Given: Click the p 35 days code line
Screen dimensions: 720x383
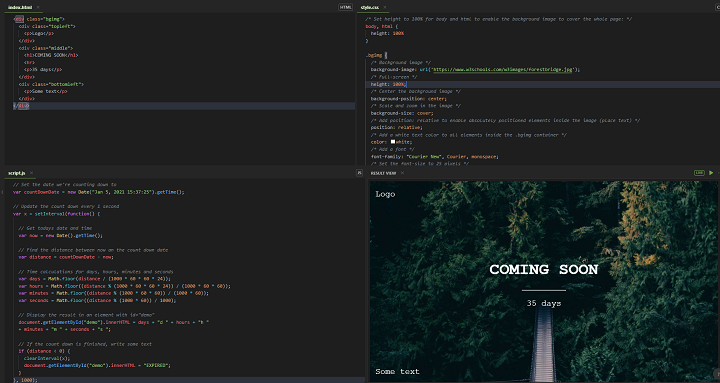Looking at the screenshot, I should pos(43,70).
